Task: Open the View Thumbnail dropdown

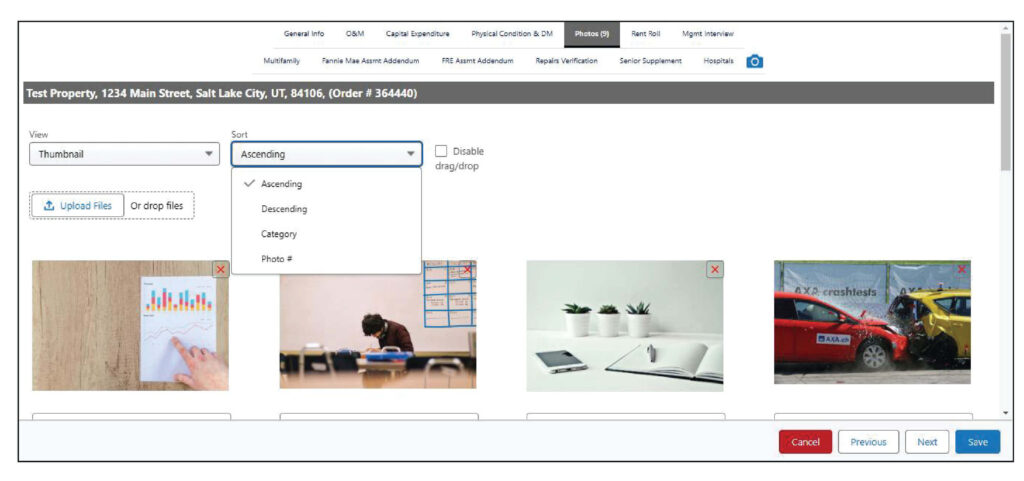Action: point(125,155)
